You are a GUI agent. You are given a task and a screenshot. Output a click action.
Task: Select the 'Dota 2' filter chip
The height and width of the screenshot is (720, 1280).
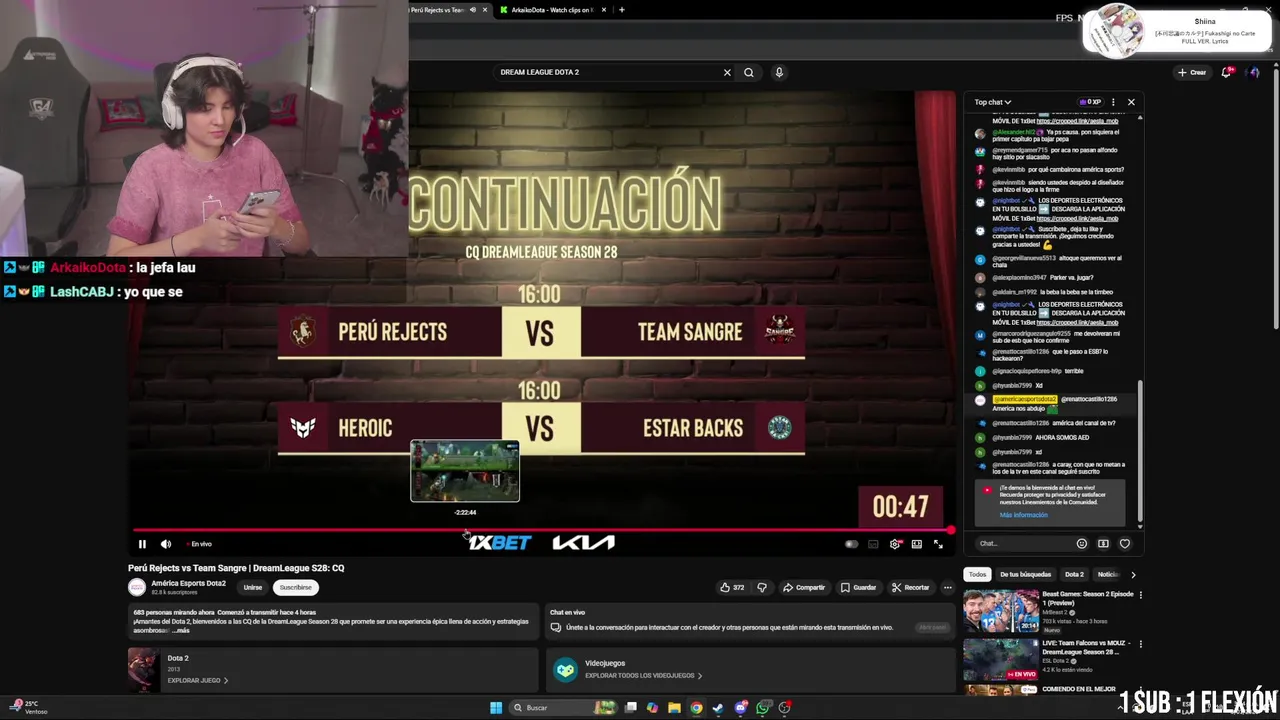[1074, 574]
